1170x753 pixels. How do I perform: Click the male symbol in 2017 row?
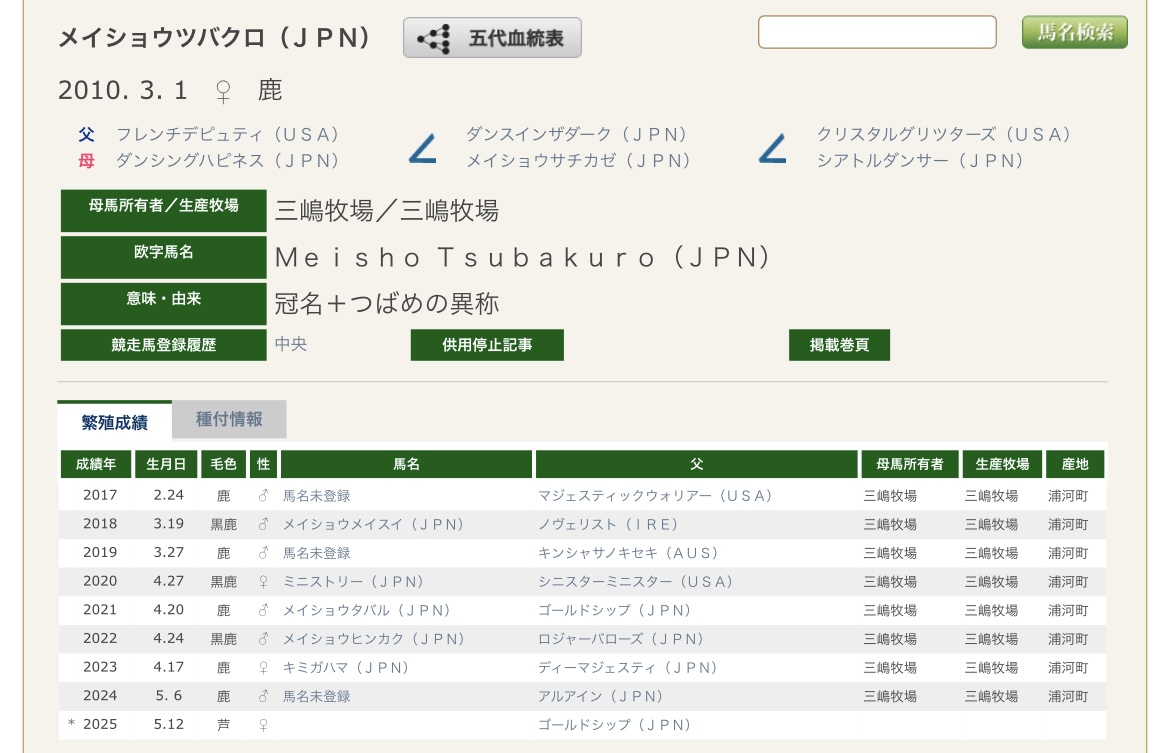(x=263, y=496)
